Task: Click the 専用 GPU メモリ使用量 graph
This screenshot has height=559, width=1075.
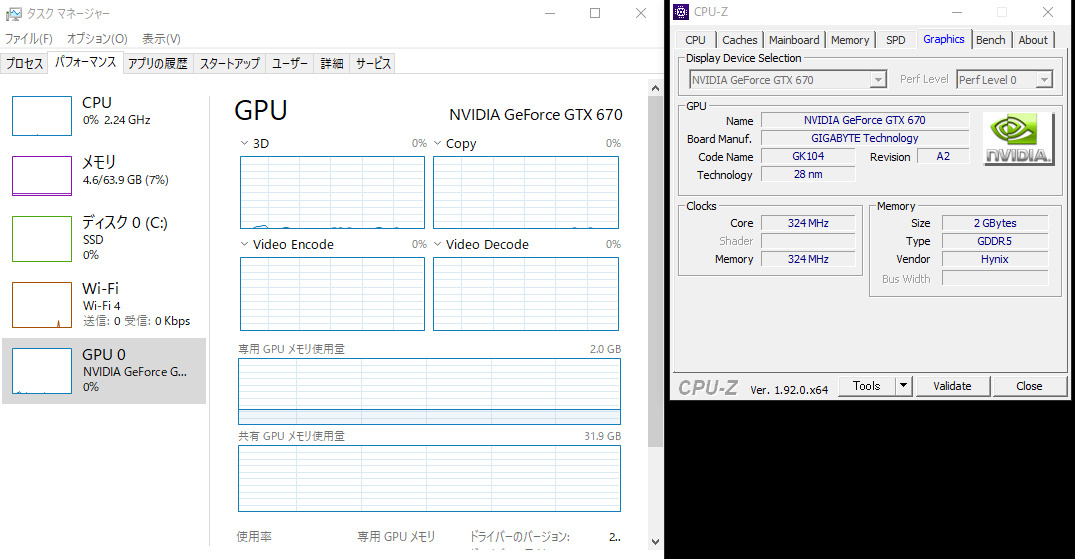Action: click(429, 391)
